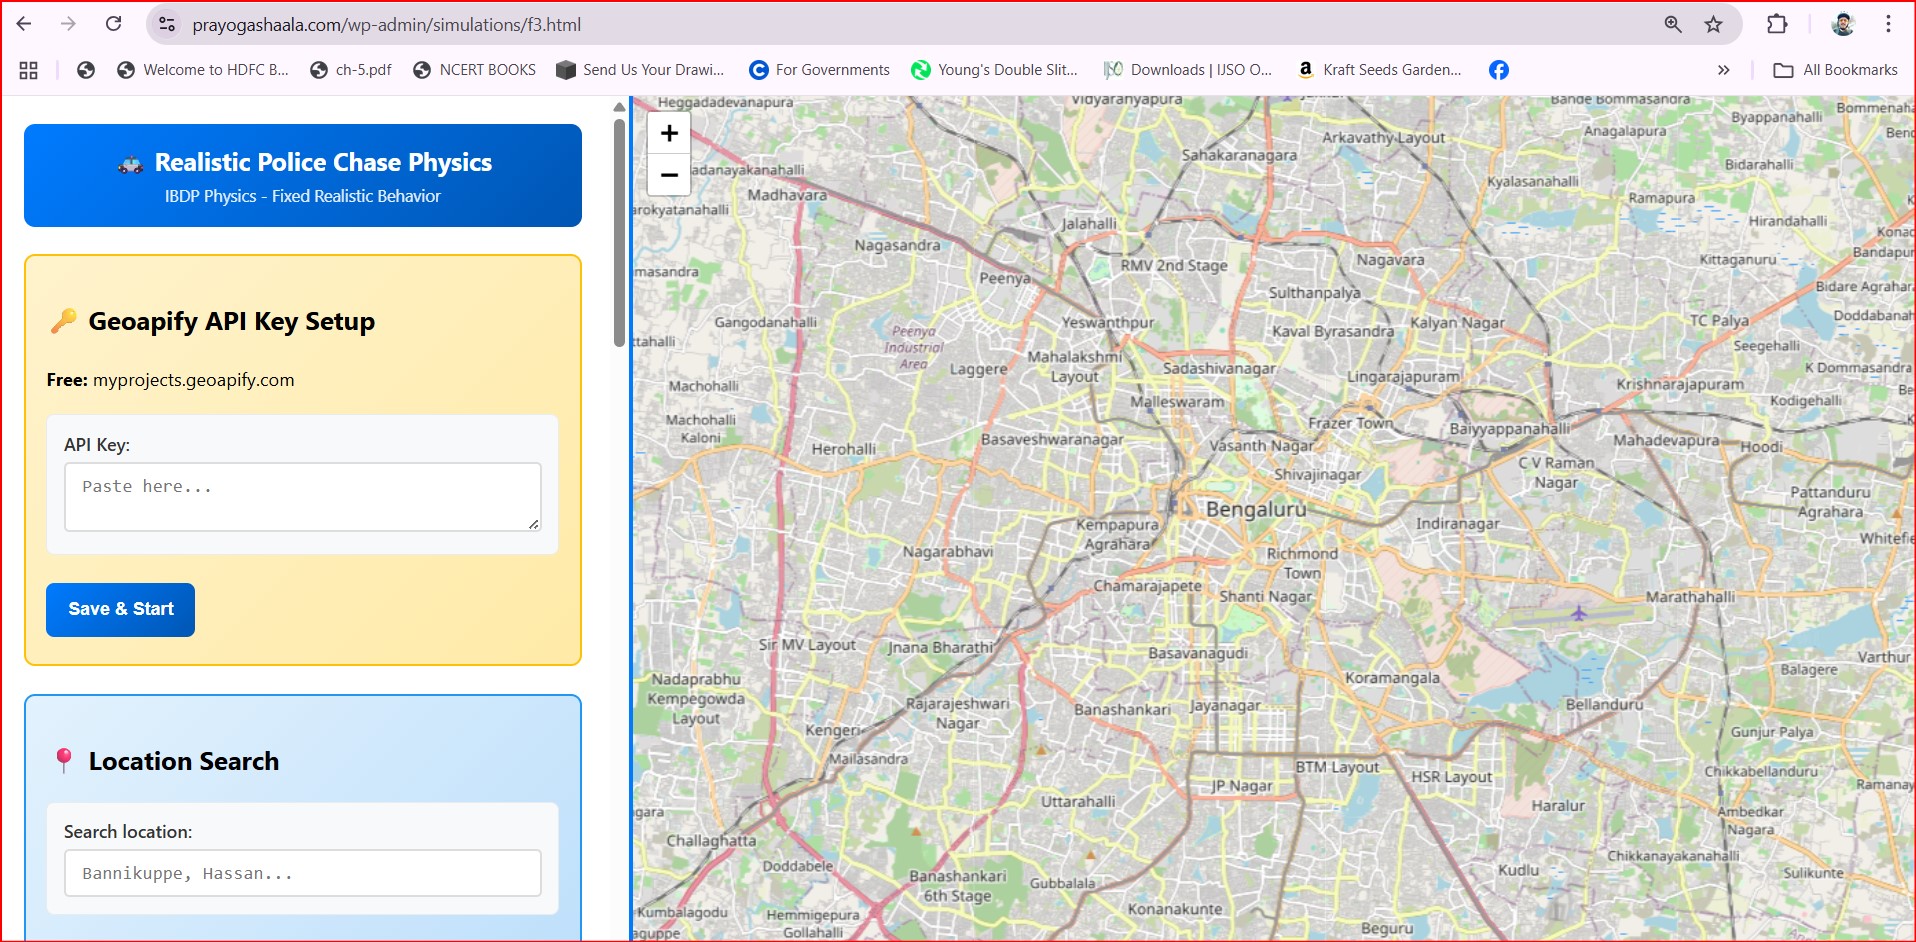Viewport: 1916px width, 942px height.
Task: Open the Facebook bookmark icon
Action: click(x=1498, y=70)
